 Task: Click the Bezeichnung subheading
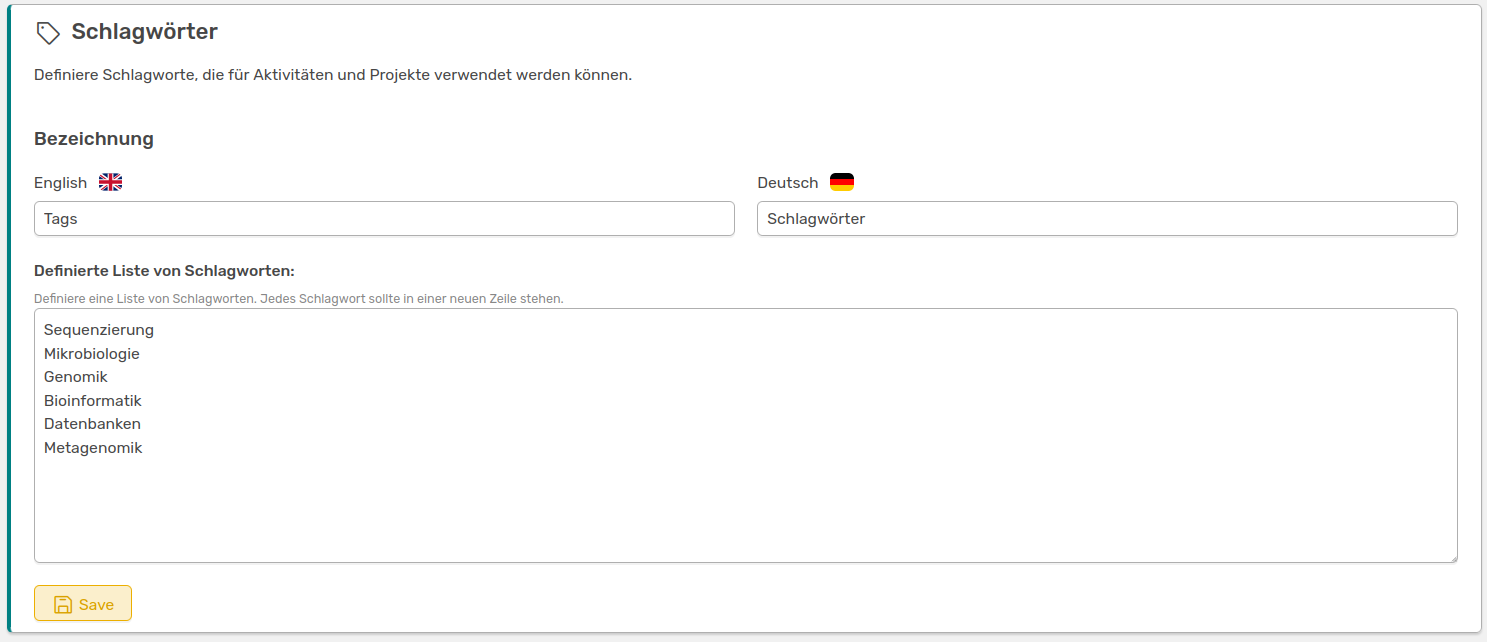click(x=94, y=139)
